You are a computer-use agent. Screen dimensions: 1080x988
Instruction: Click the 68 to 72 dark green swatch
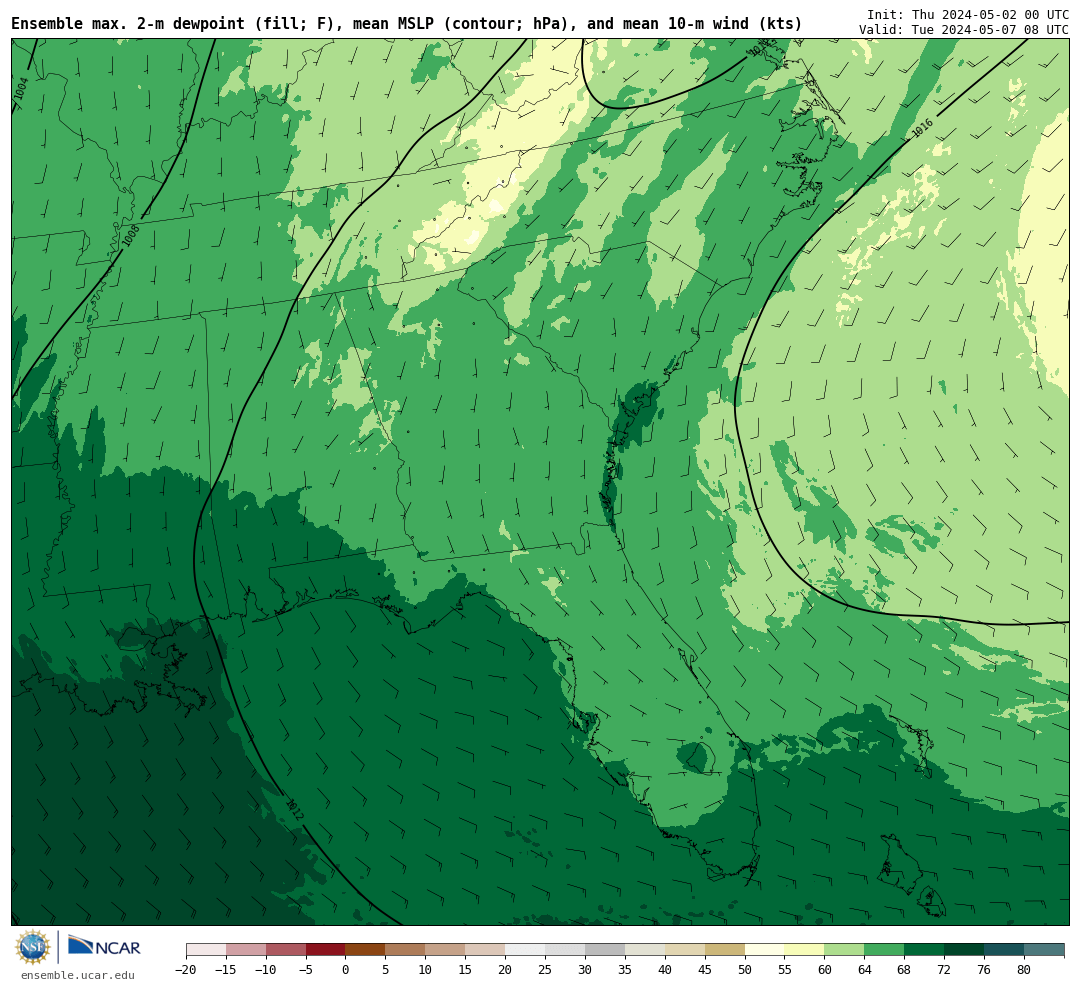pos(925,950)
